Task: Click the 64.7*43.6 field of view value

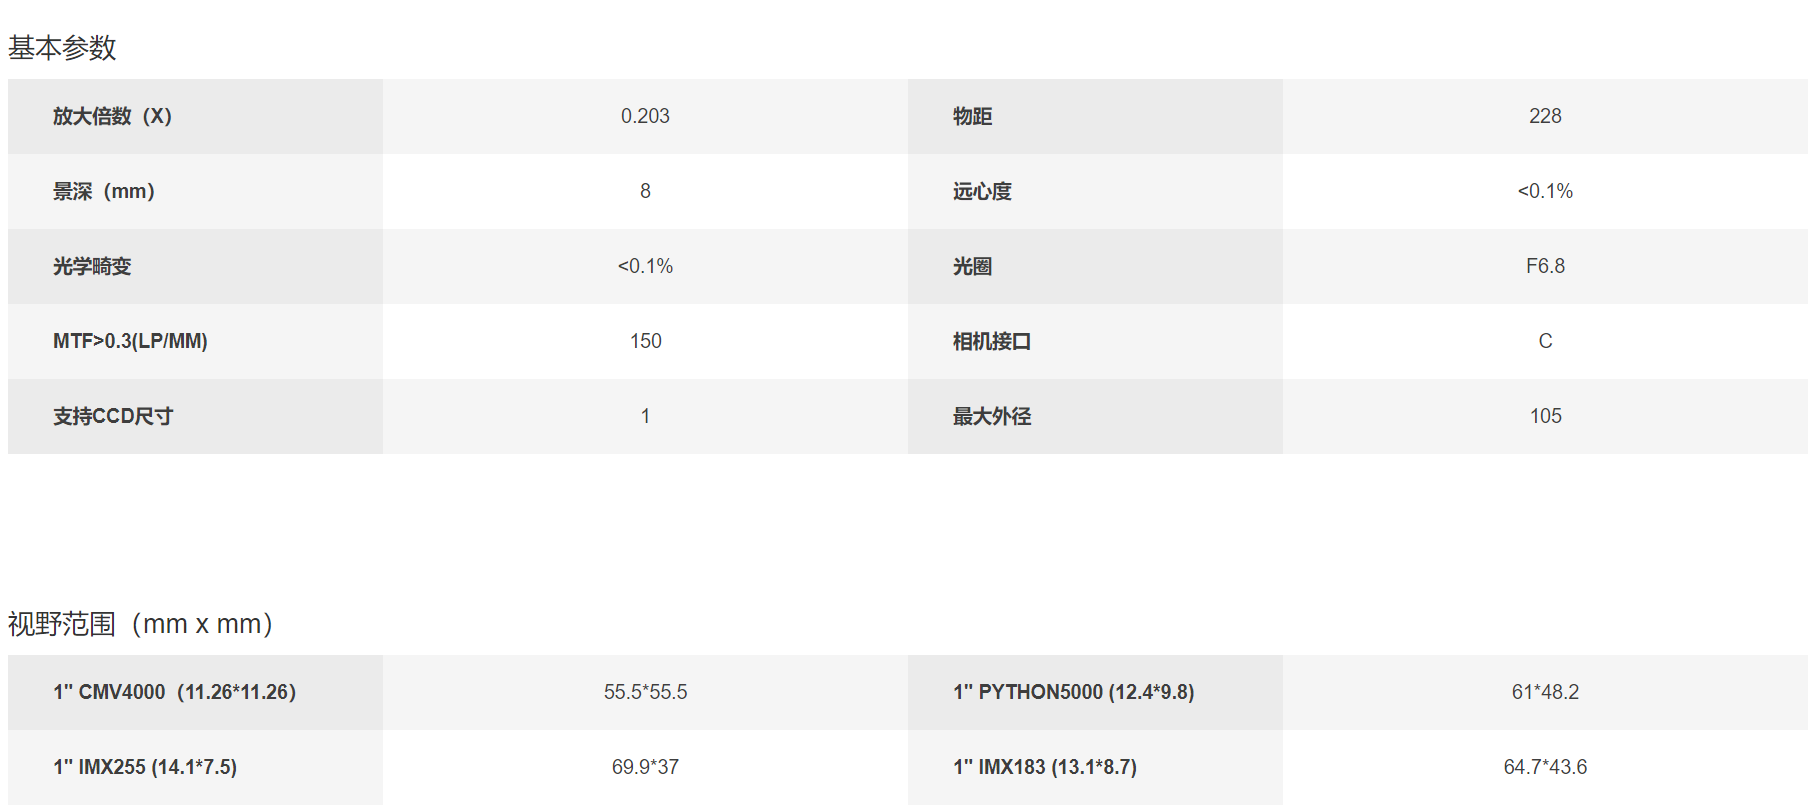Action: coord(1545,767)
